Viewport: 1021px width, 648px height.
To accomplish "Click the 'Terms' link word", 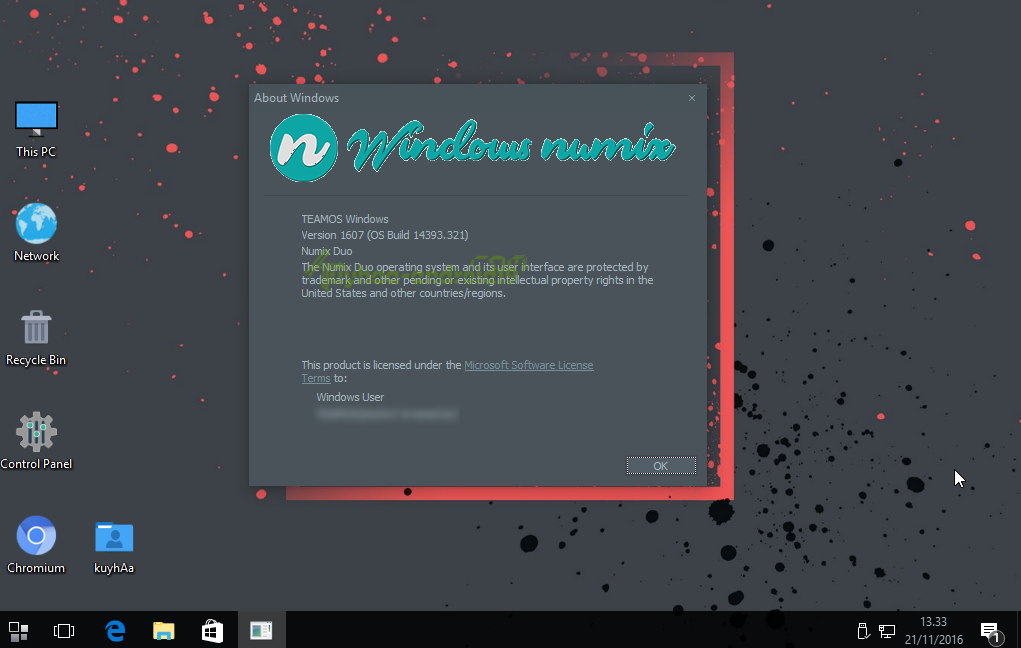I will [x=316, y=378].
